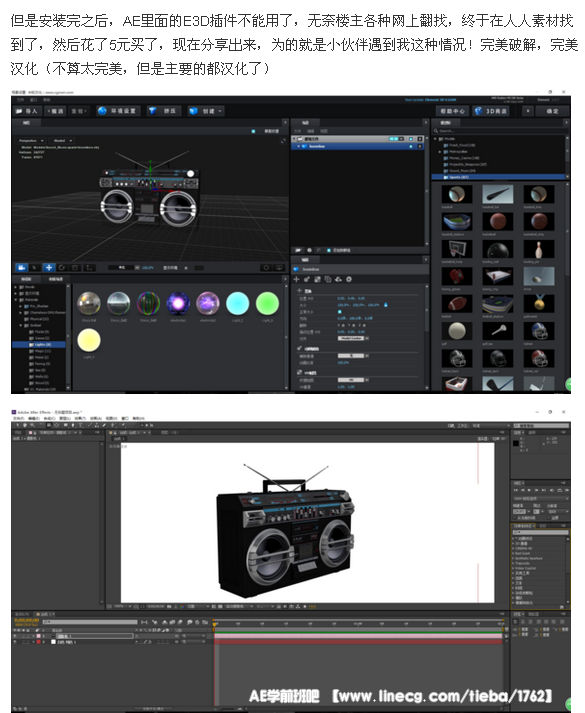
Task: Click the Search field in model browser
Action: (499, 131)
